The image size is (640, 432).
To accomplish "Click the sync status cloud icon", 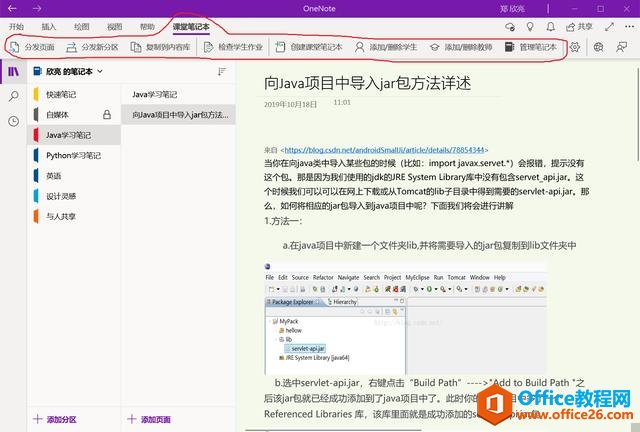I will 510,27.
